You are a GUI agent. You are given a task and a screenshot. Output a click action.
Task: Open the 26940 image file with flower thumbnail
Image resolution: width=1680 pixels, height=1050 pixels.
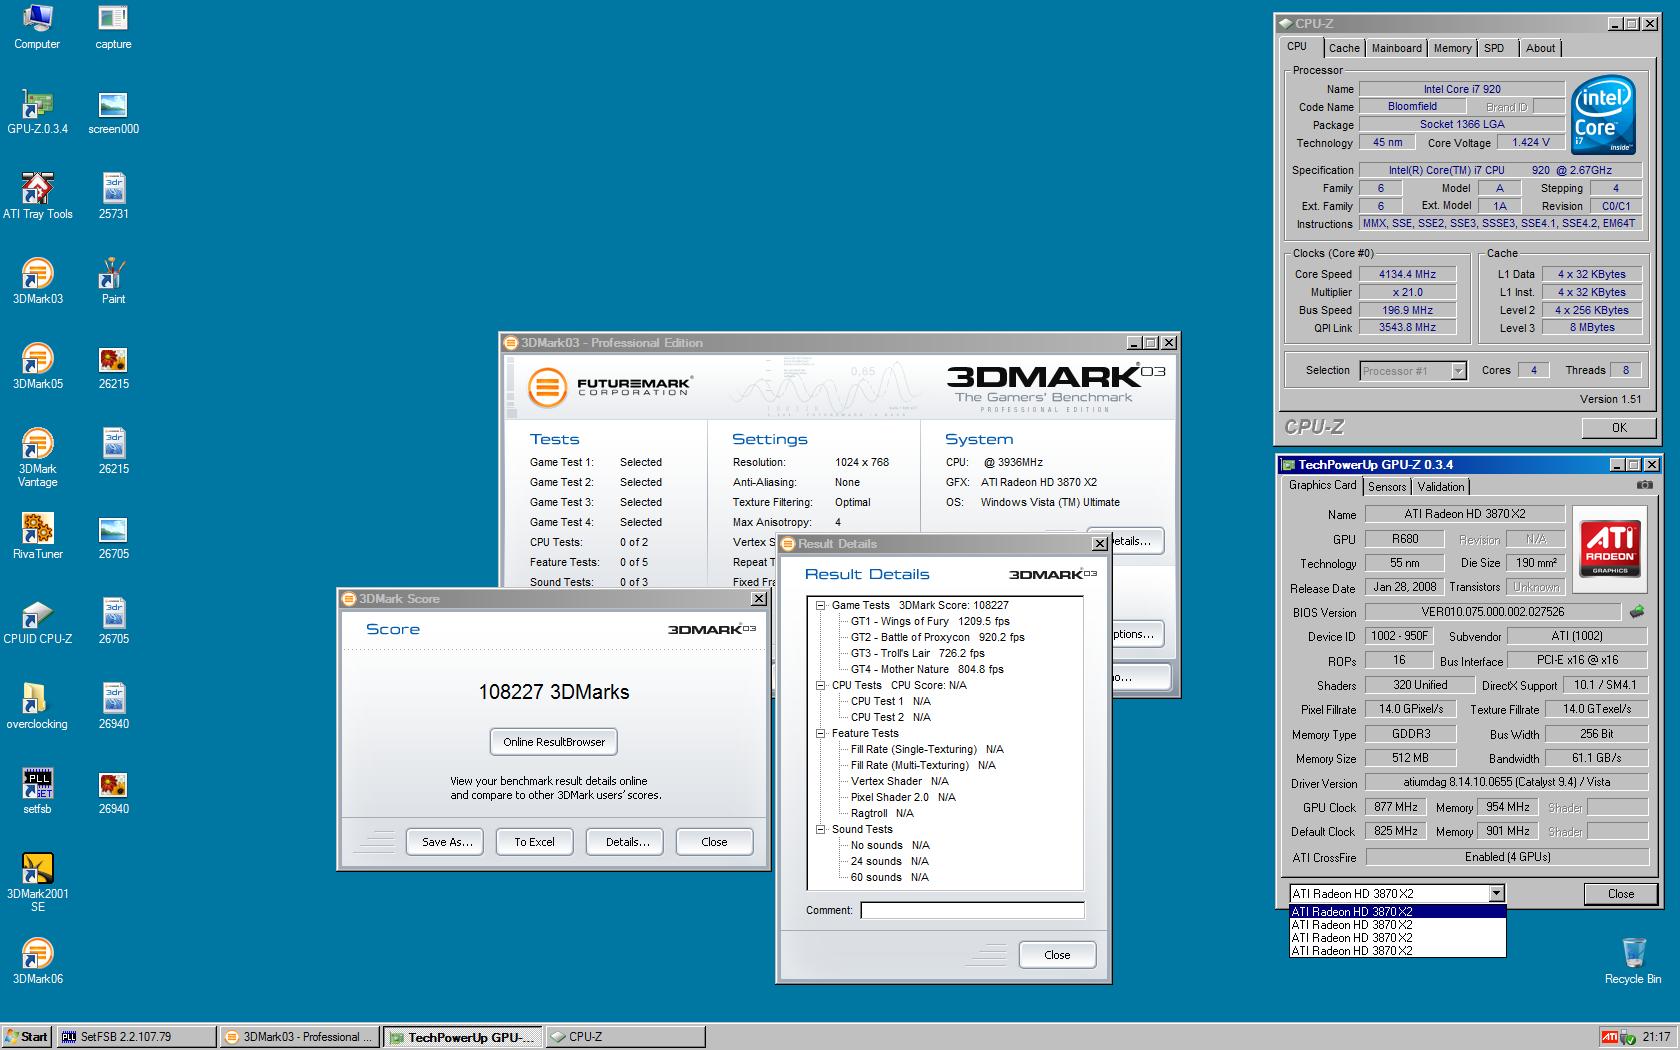(x=113, y=791)
